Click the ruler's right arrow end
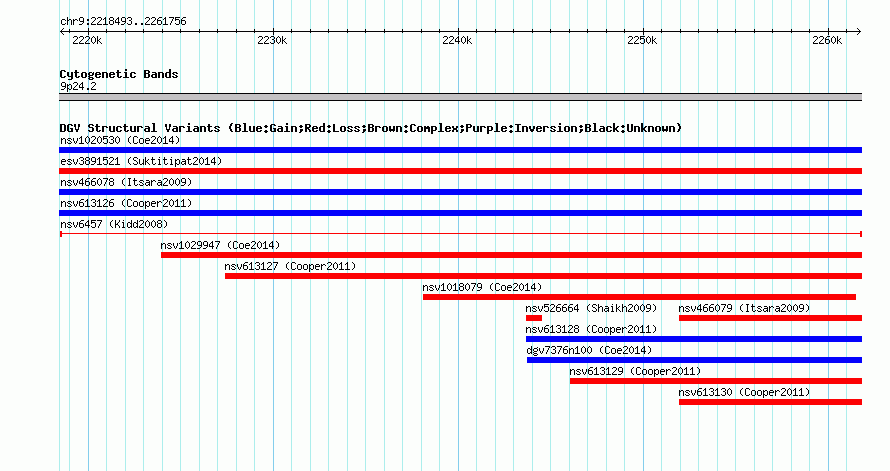The height and width of the screenshot is (471, 890). (859, 32)
